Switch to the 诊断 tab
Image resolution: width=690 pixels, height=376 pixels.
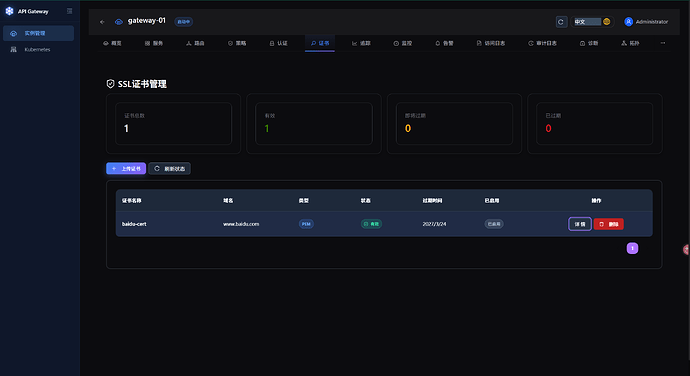[589, 43]
